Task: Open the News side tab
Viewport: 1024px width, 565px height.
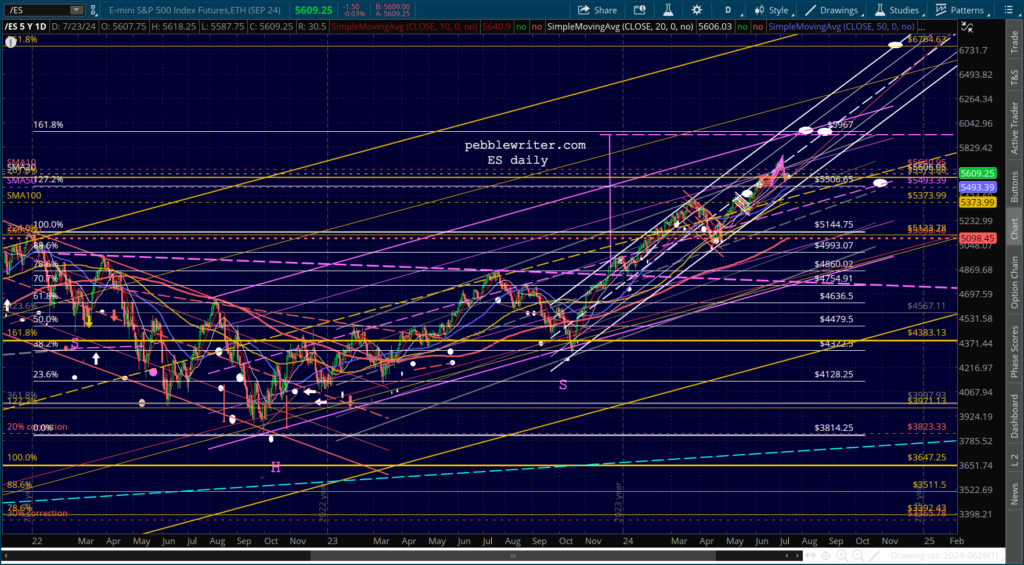Action: [1014, 494]
